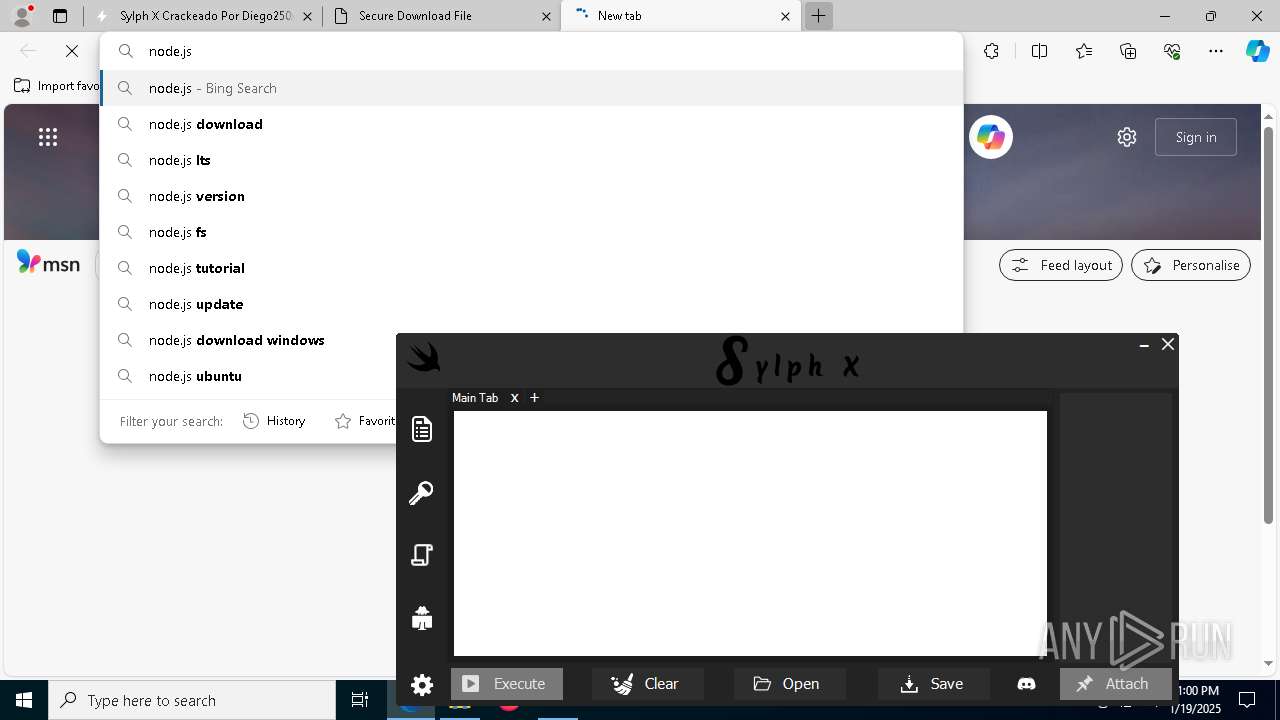Open the script hub icon in Sylph X sidebar

click(x=422, y=555)
